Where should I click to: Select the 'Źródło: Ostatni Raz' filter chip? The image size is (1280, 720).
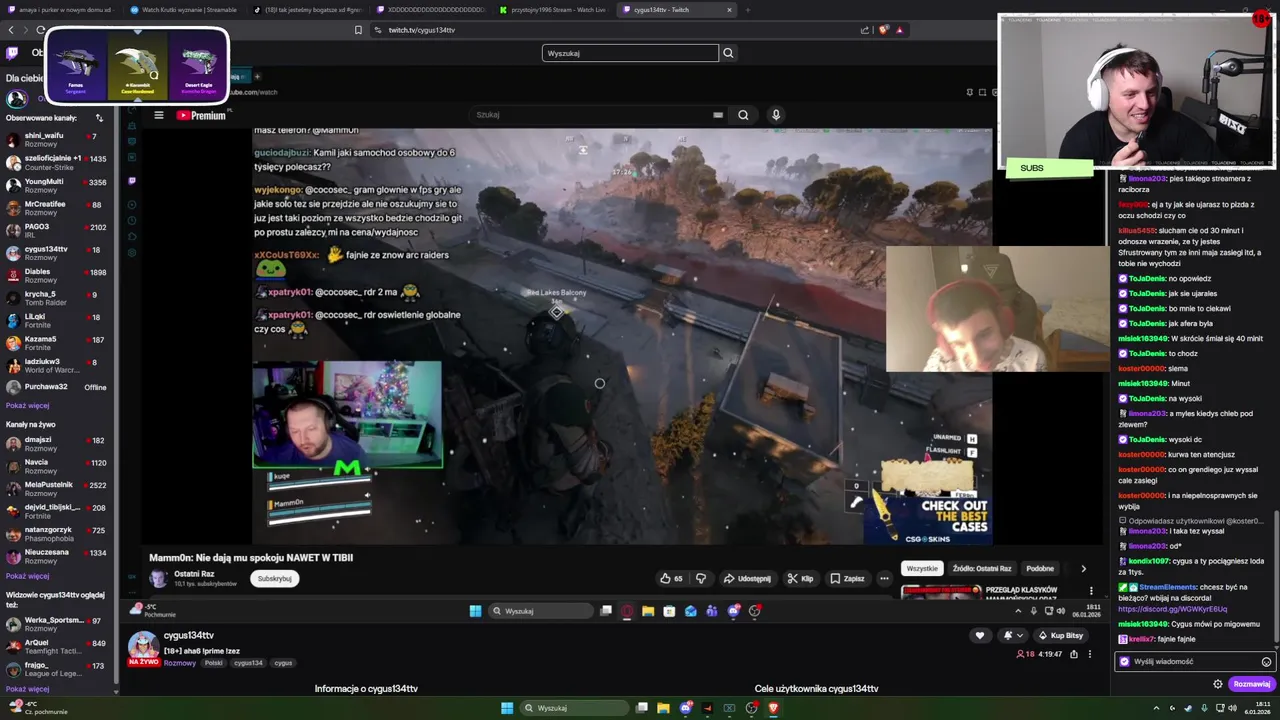(x=981, y=568)
